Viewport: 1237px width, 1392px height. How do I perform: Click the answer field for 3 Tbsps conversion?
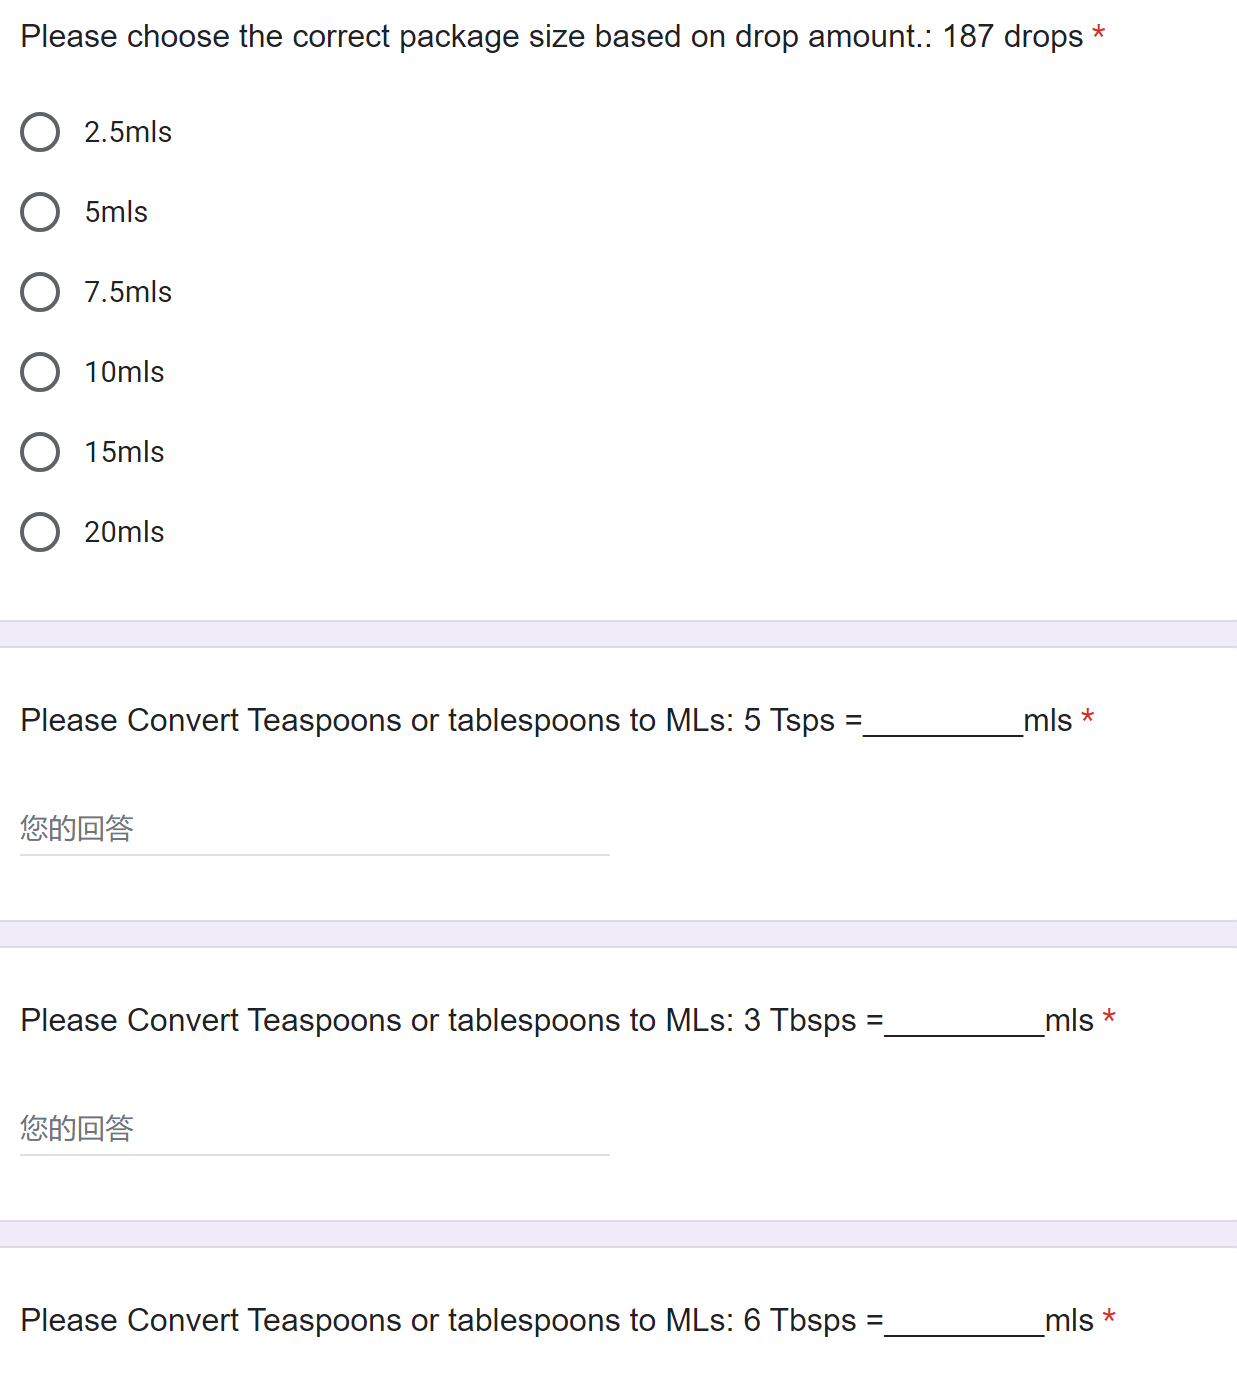[300, 1128]
